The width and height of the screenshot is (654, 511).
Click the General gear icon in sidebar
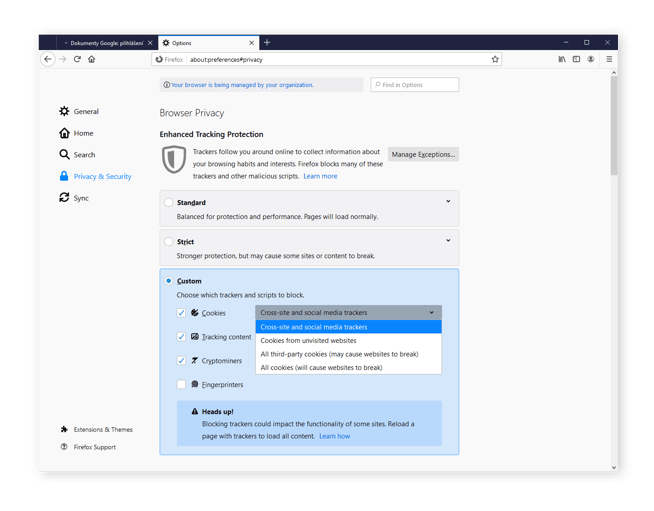[x=64, y=111]
